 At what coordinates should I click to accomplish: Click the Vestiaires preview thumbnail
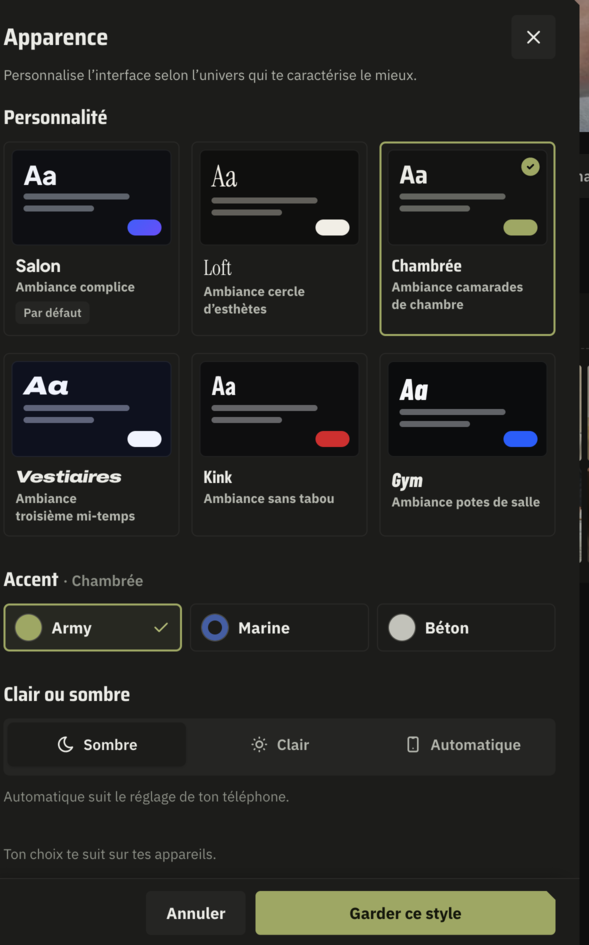click(x=92, y=409)
